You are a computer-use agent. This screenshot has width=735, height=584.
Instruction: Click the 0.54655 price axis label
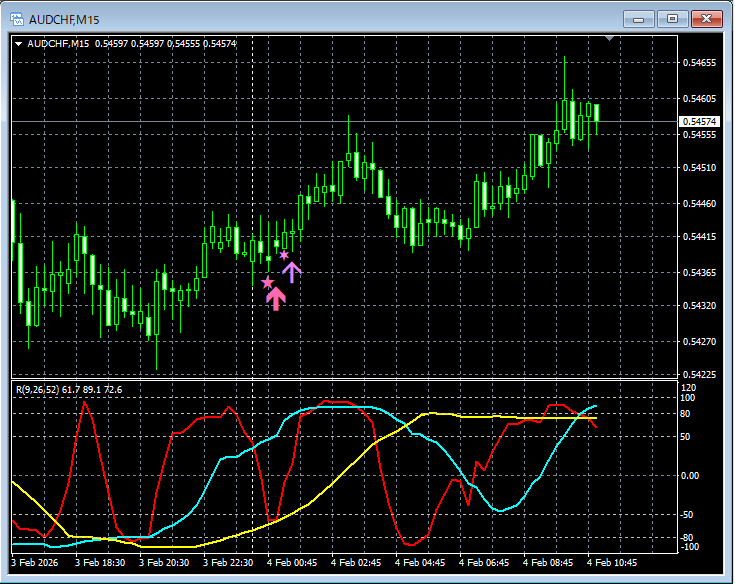pos(699,62)
